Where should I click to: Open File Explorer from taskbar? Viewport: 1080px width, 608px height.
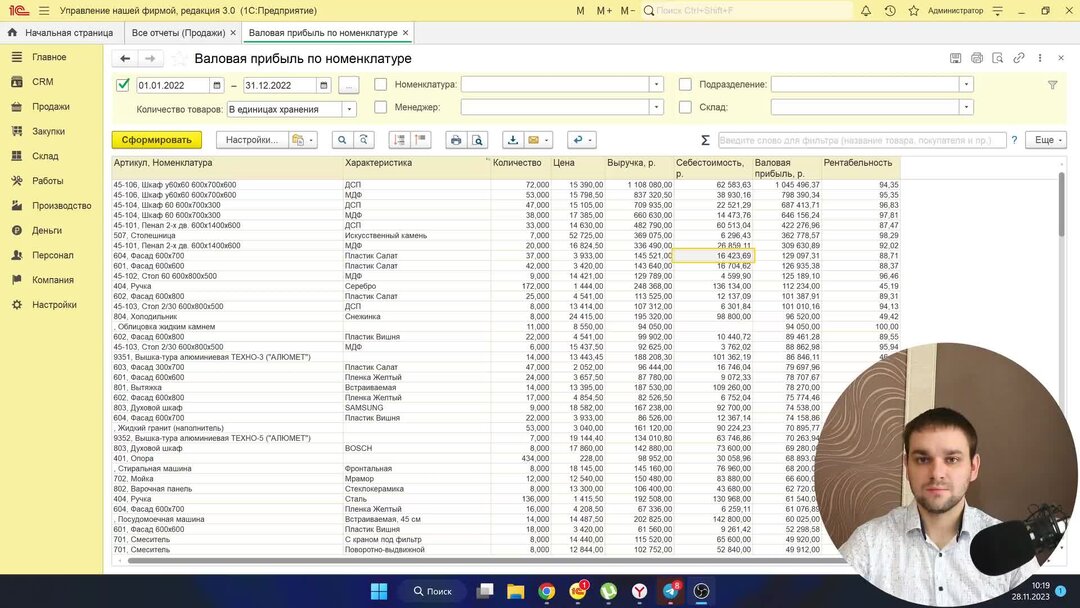tap(515, 591)
